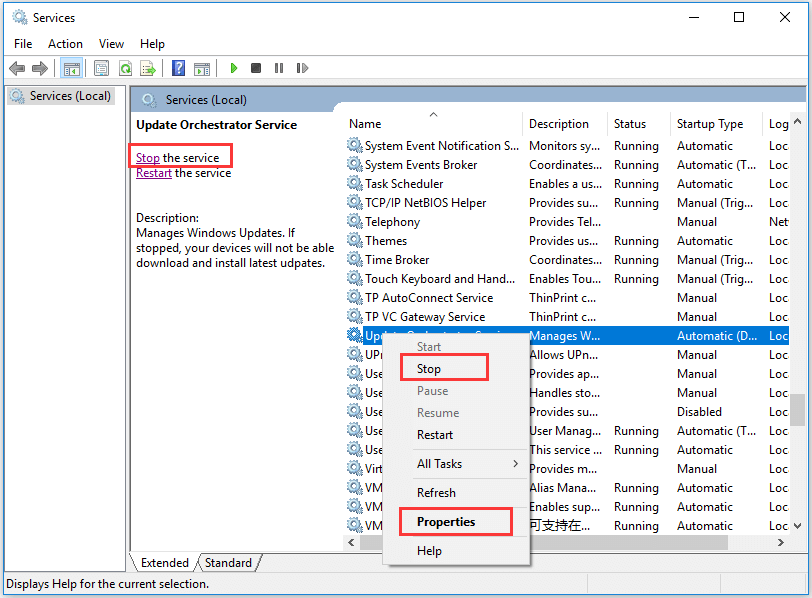Click the Refresh toolbar icon
Viewport: 812px width, 598px height.
point(124,68)
